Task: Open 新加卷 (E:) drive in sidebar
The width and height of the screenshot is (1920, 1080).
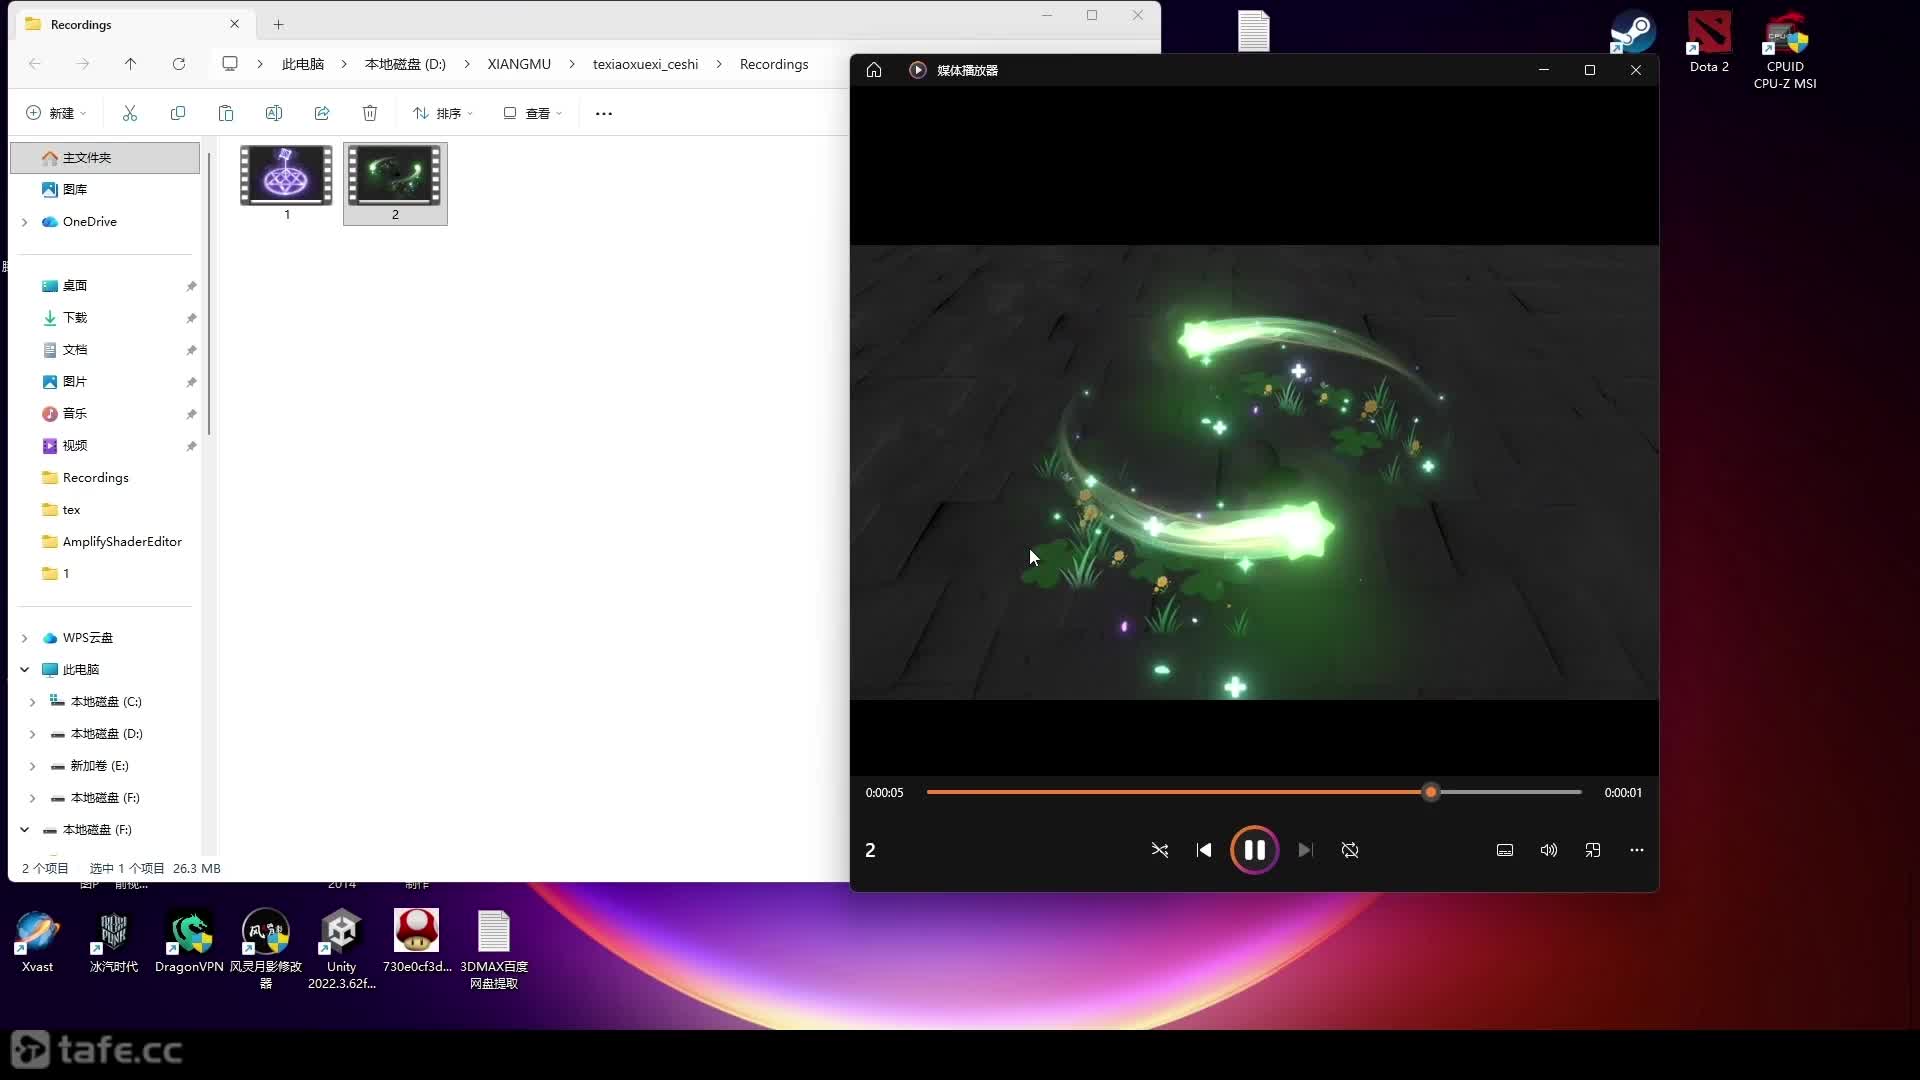Action: click(99, 766)
